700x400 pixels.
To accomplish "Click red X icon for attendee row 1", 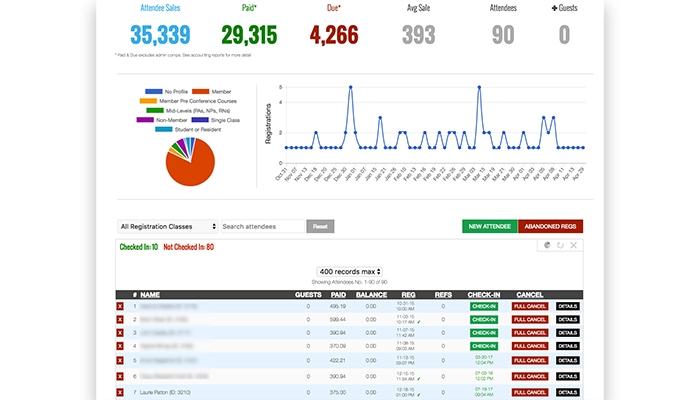I will tap(120, 306).
